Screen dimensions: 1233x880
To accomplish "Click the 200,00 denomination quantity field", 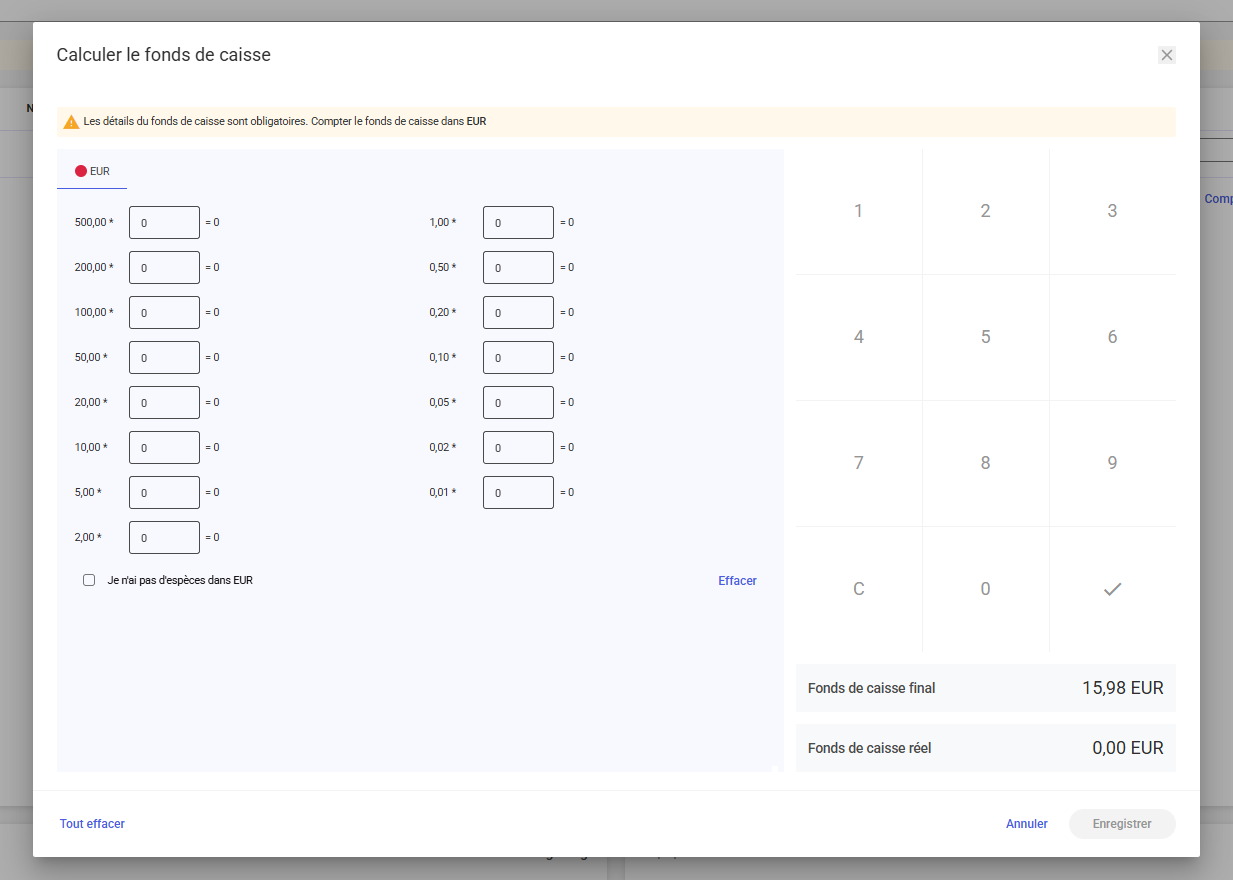I will [x=164, y=267].
